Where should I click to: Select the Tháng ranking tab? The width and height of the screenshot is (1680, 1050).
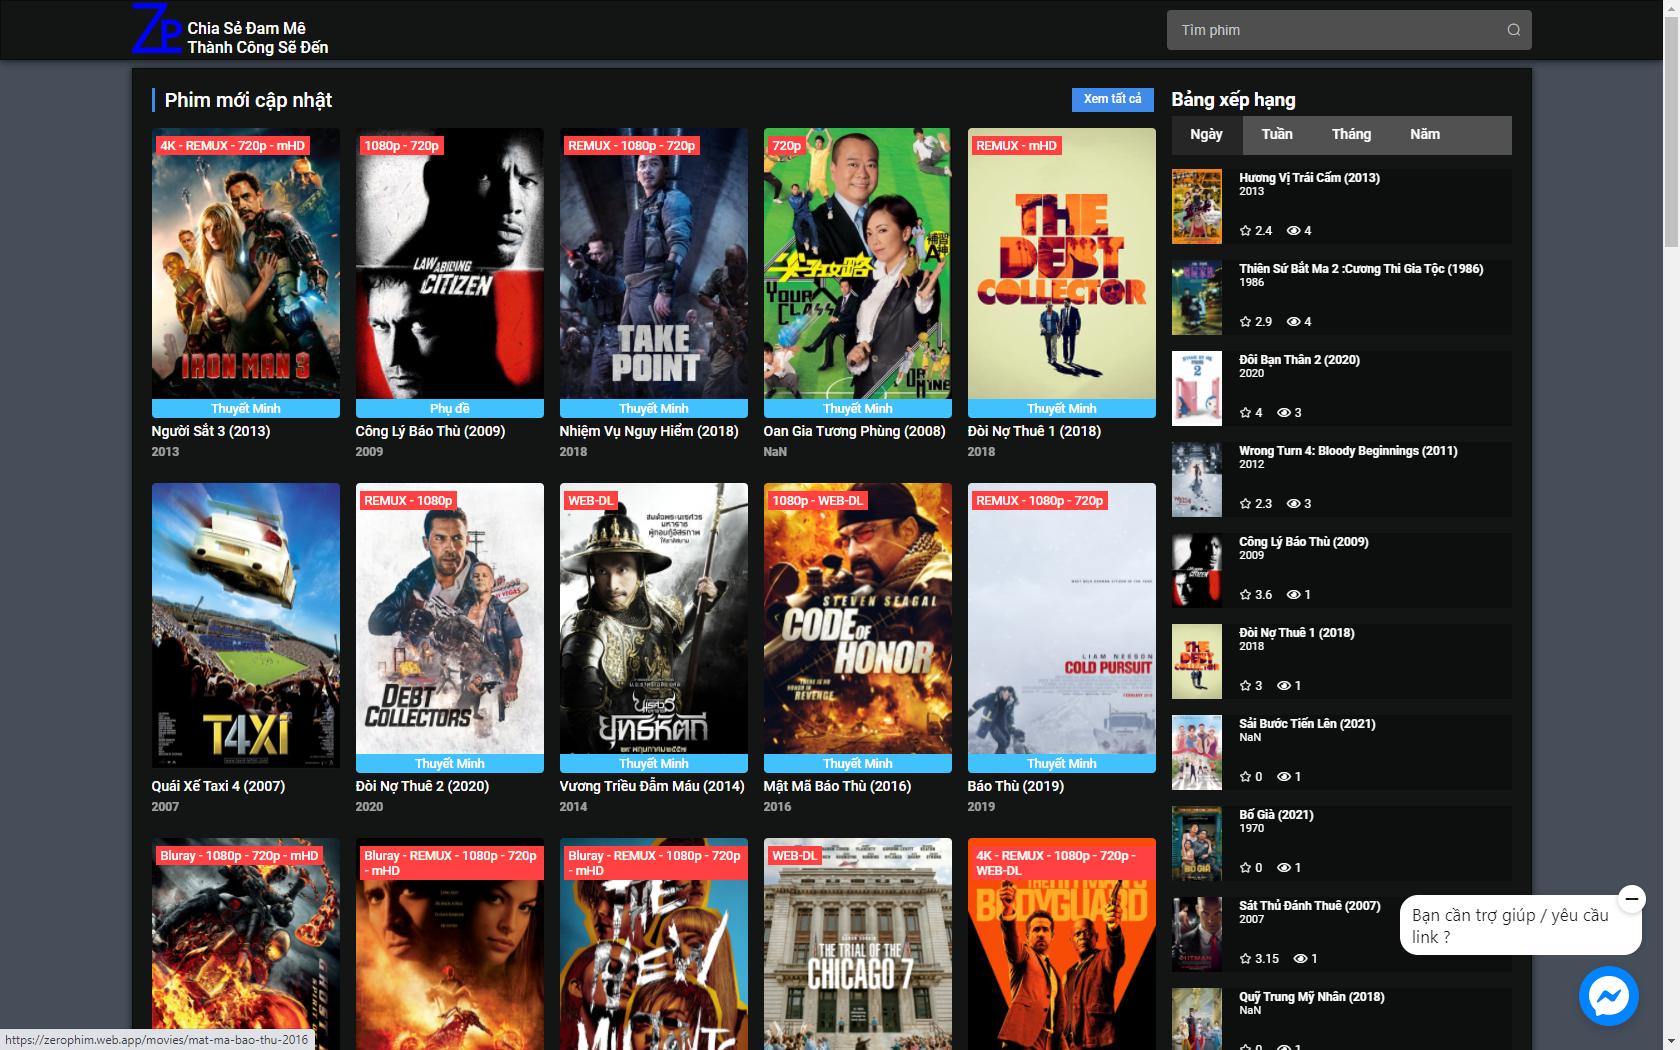1350,135
